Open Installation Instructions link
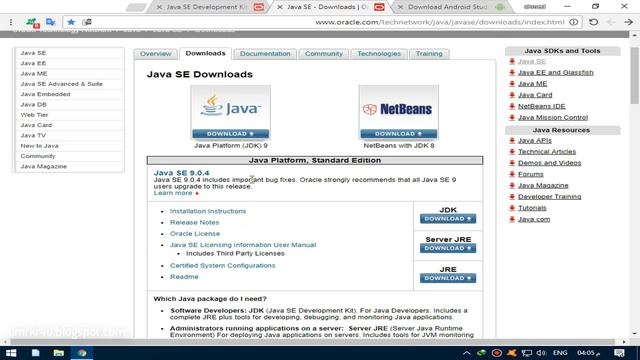 point(208,211)
